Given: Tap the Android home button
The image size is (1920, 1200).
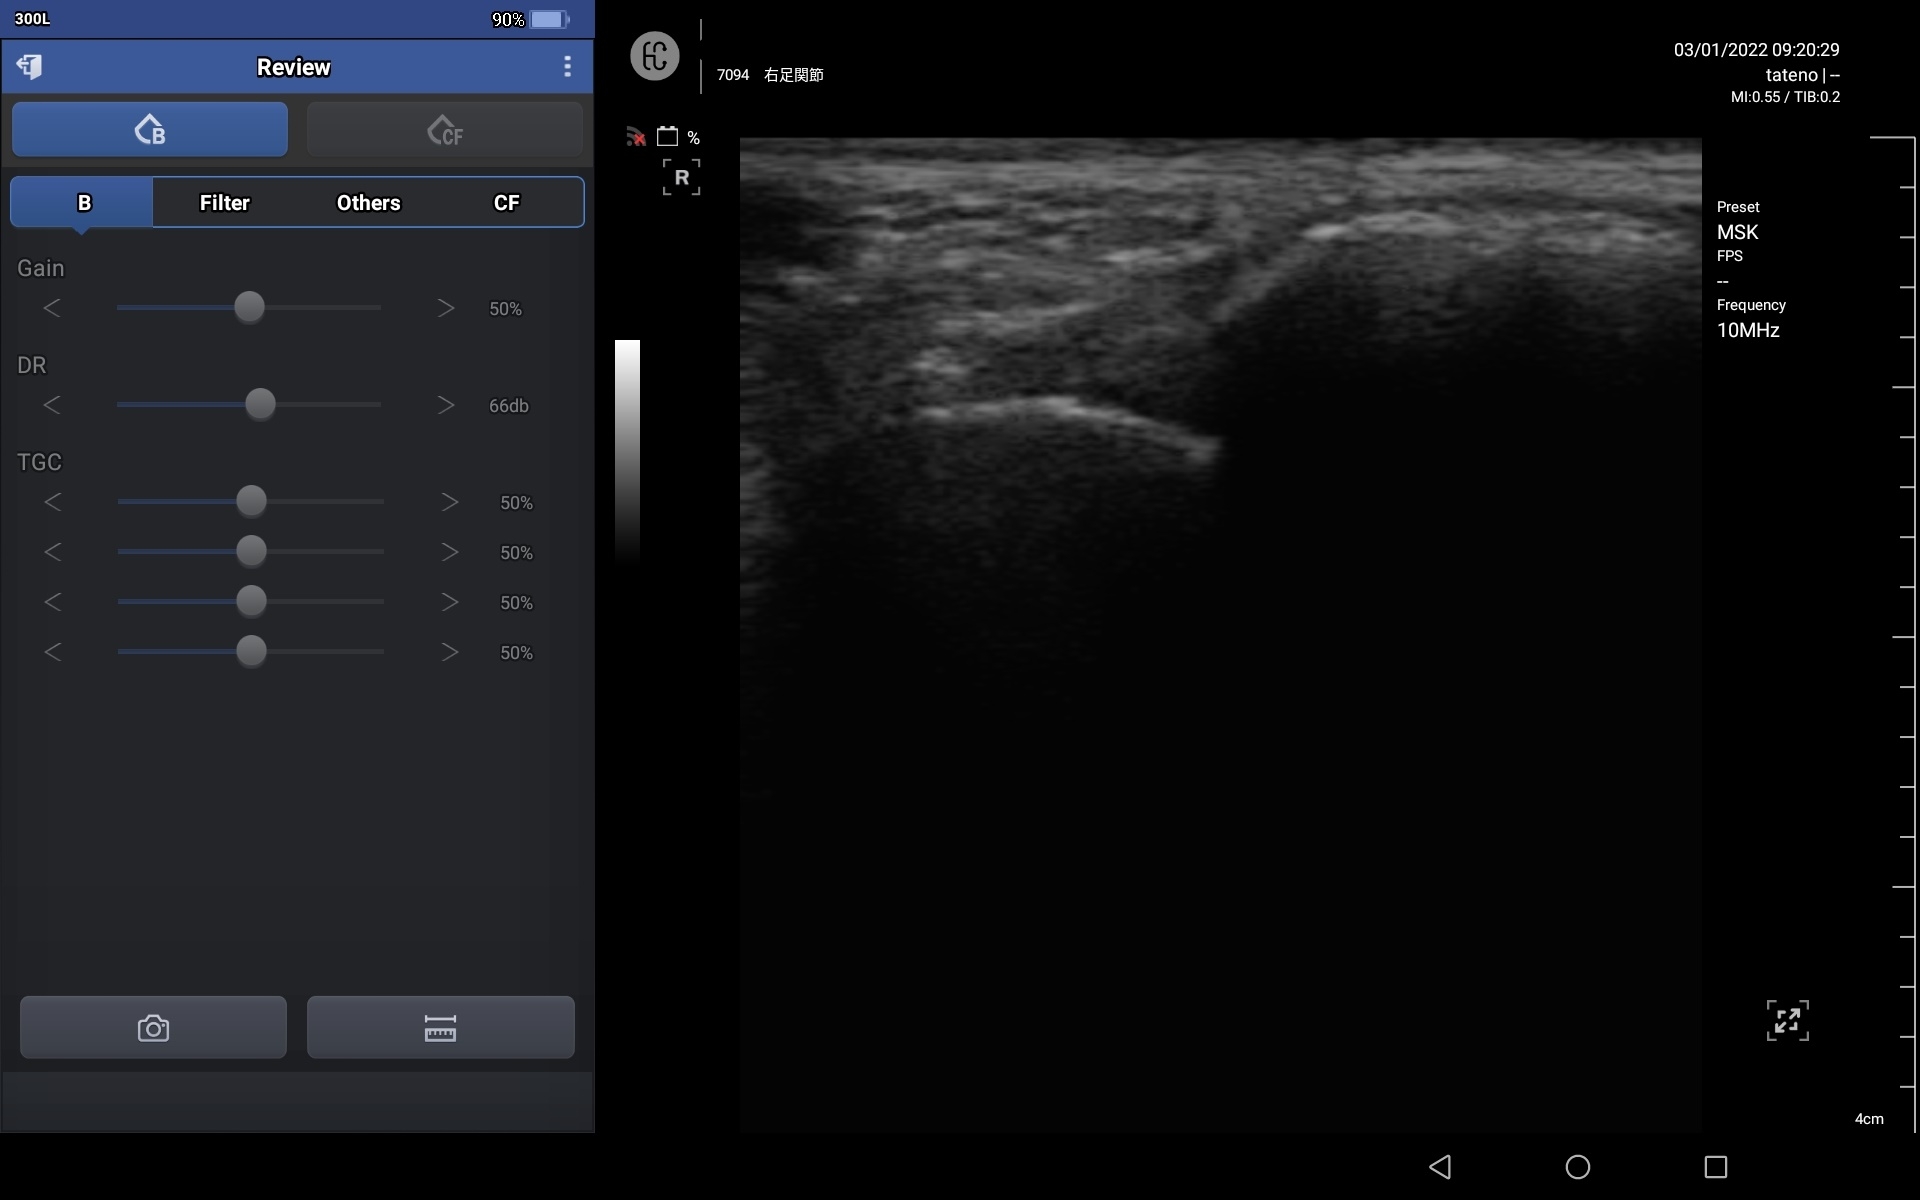Looking at the screenshot, I should tap(1578, 1167).
